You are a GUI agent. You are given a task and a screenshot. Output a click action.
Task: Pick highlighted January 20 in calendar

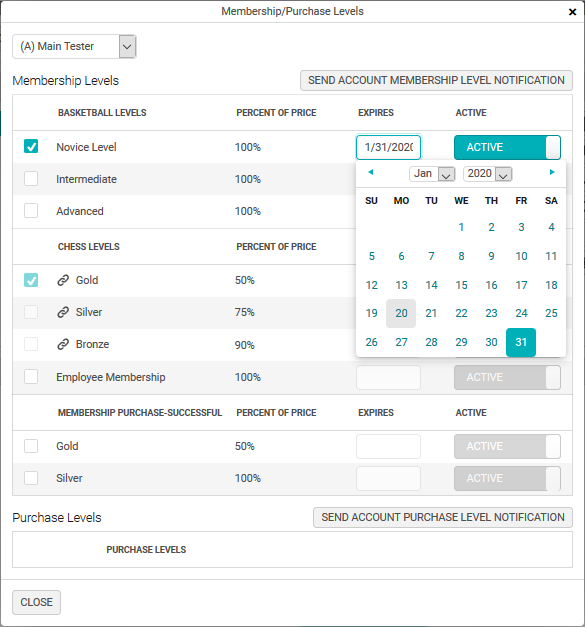click(x=401, y=313)
